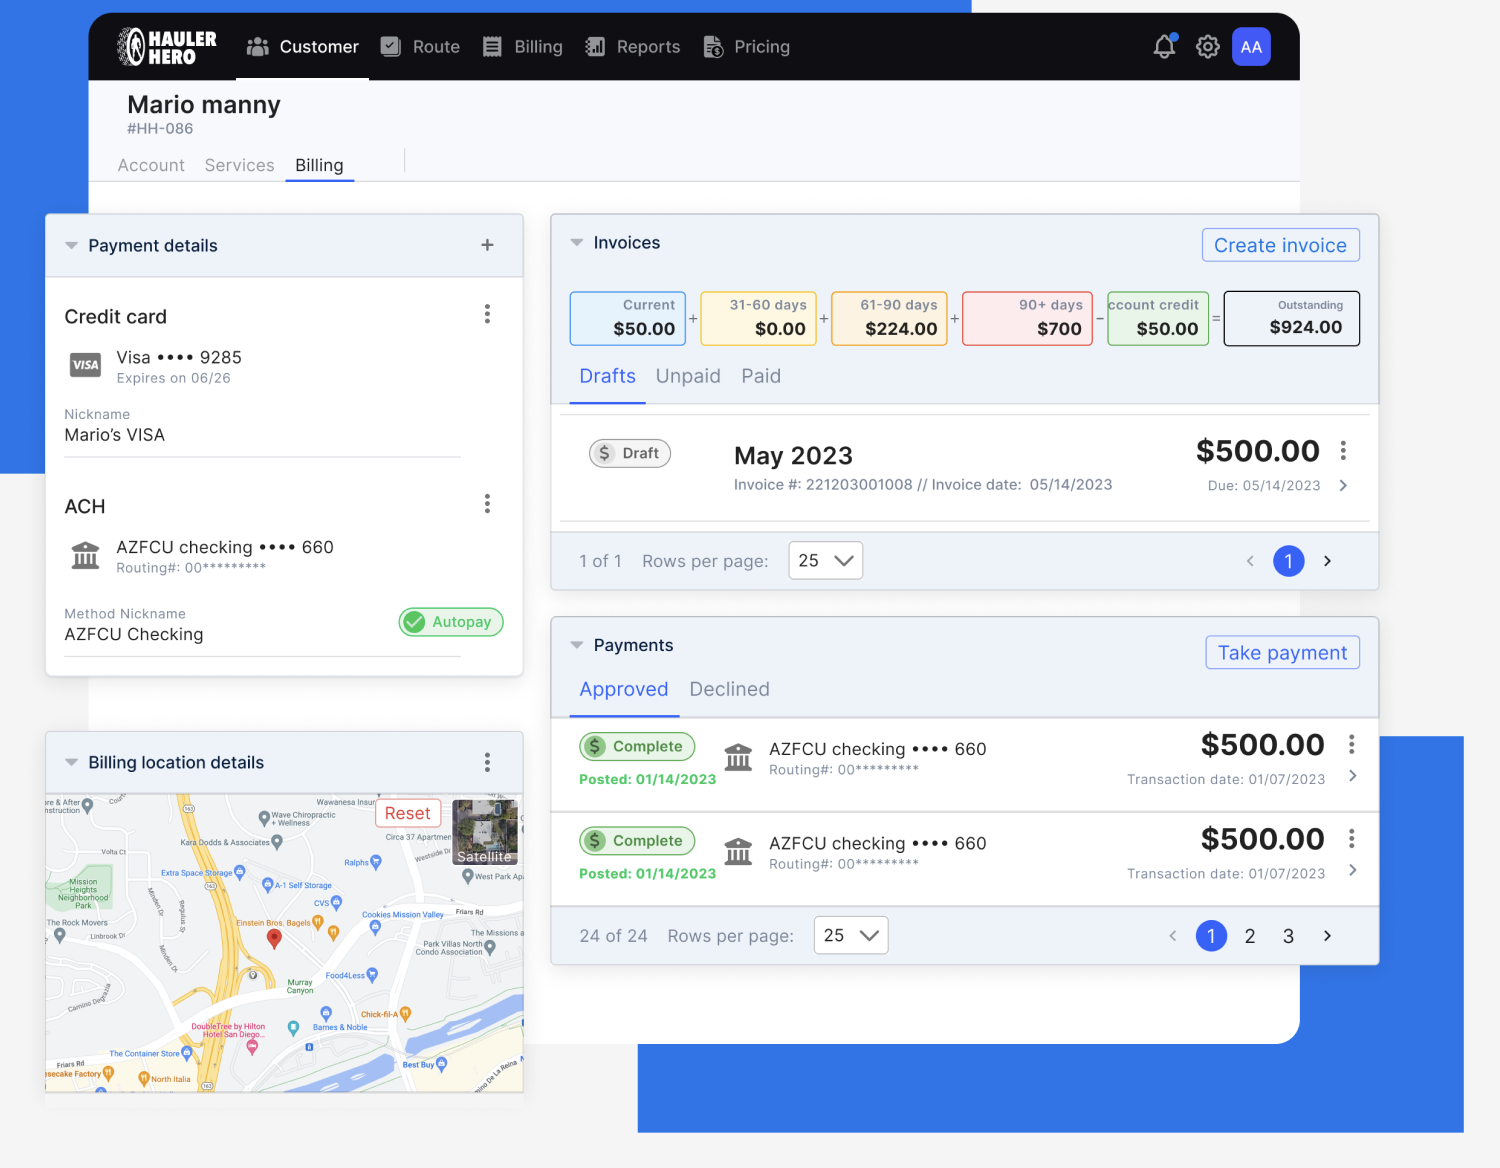The height and width of the screenshot is (1168, 1500).
Task: Click the Hauler Hero logo
Action: pyautogui.click(x=166, y=45)
